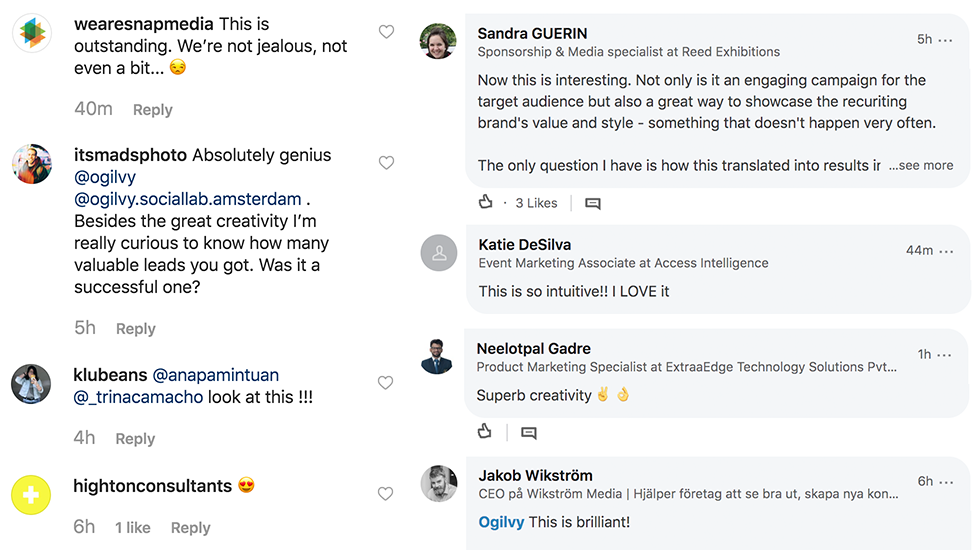Open @ogilvy.sociallab.amsterdam mention link
Screen dimensions: 980x550
click(x=188, y=199)
